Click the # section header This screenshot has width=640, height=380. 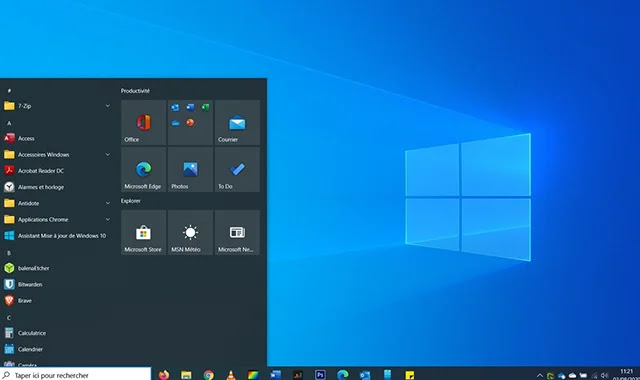tap(9, 91)
